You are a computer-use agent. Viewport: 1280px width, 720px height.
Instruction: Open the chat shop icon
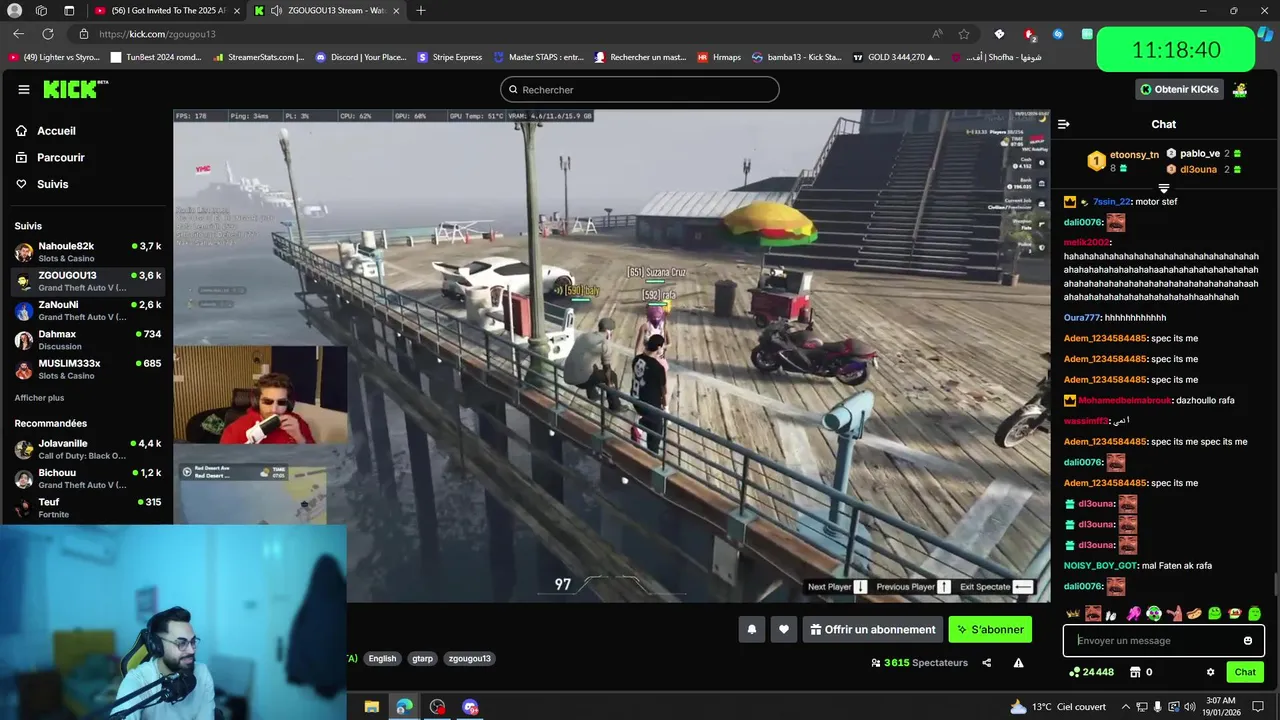click(x=1135, y=672)
